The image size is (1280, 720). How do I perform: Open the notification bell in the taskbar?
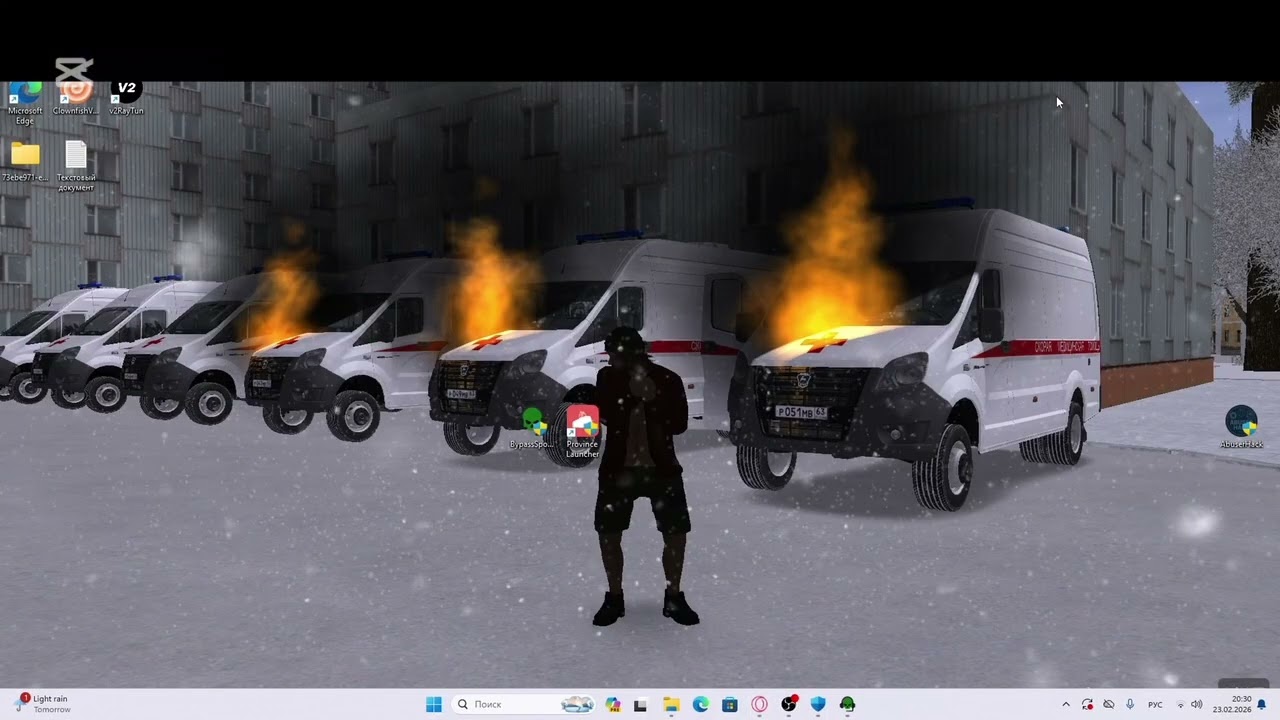pyautogui.click(x=1262, y=705)
